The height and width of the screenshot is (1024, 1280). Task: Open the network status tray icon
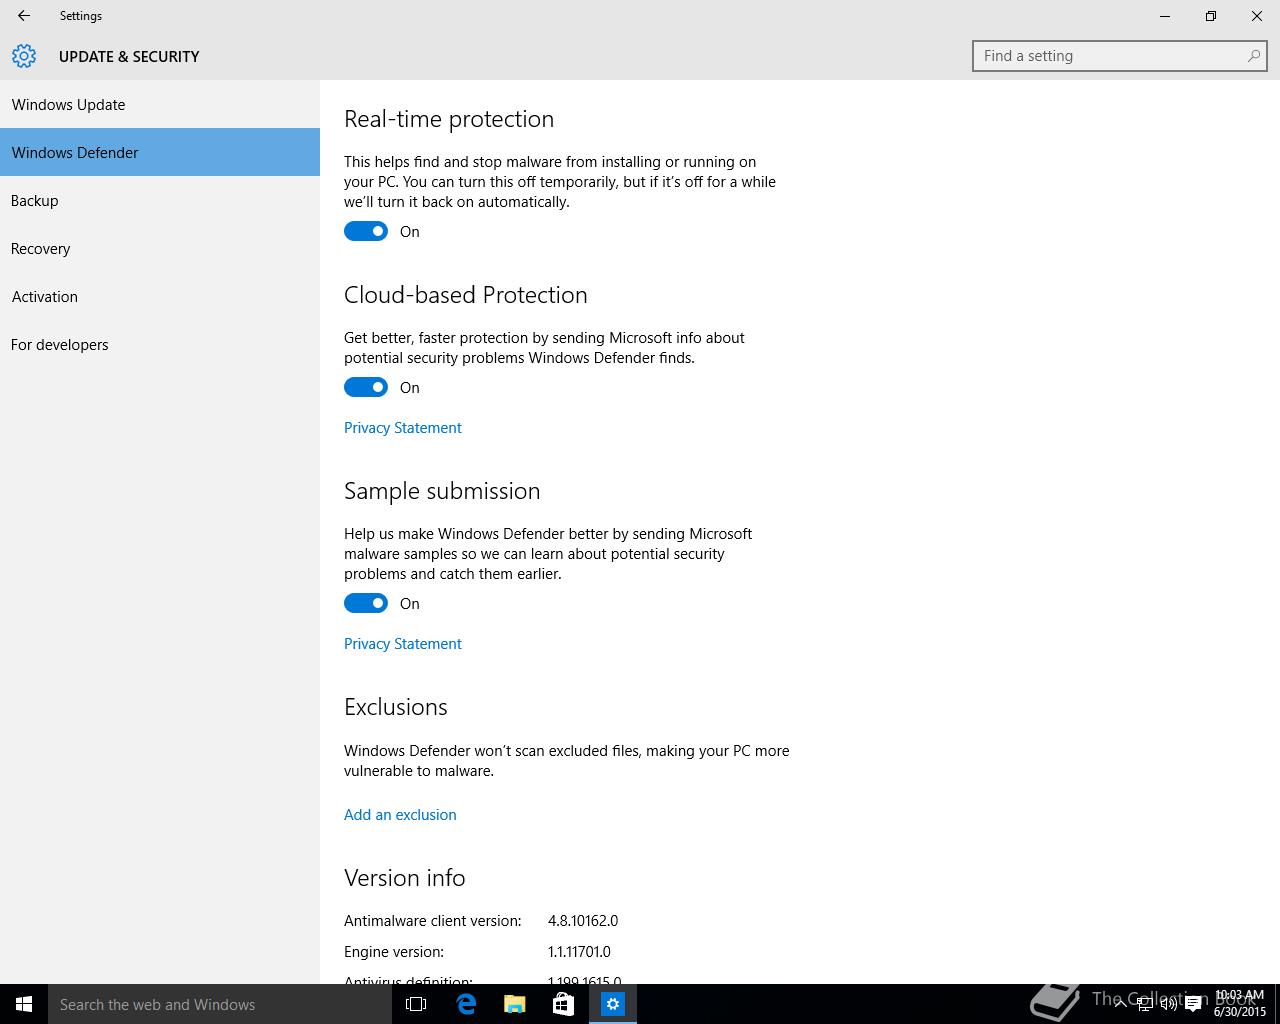(x=1145, y=1004)
